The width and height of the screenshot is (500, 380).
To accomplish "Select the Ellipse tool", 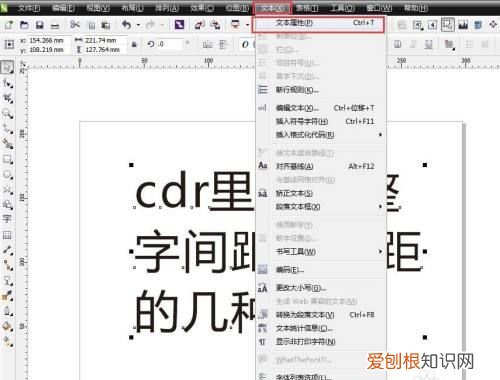I will tap(7, 174).
